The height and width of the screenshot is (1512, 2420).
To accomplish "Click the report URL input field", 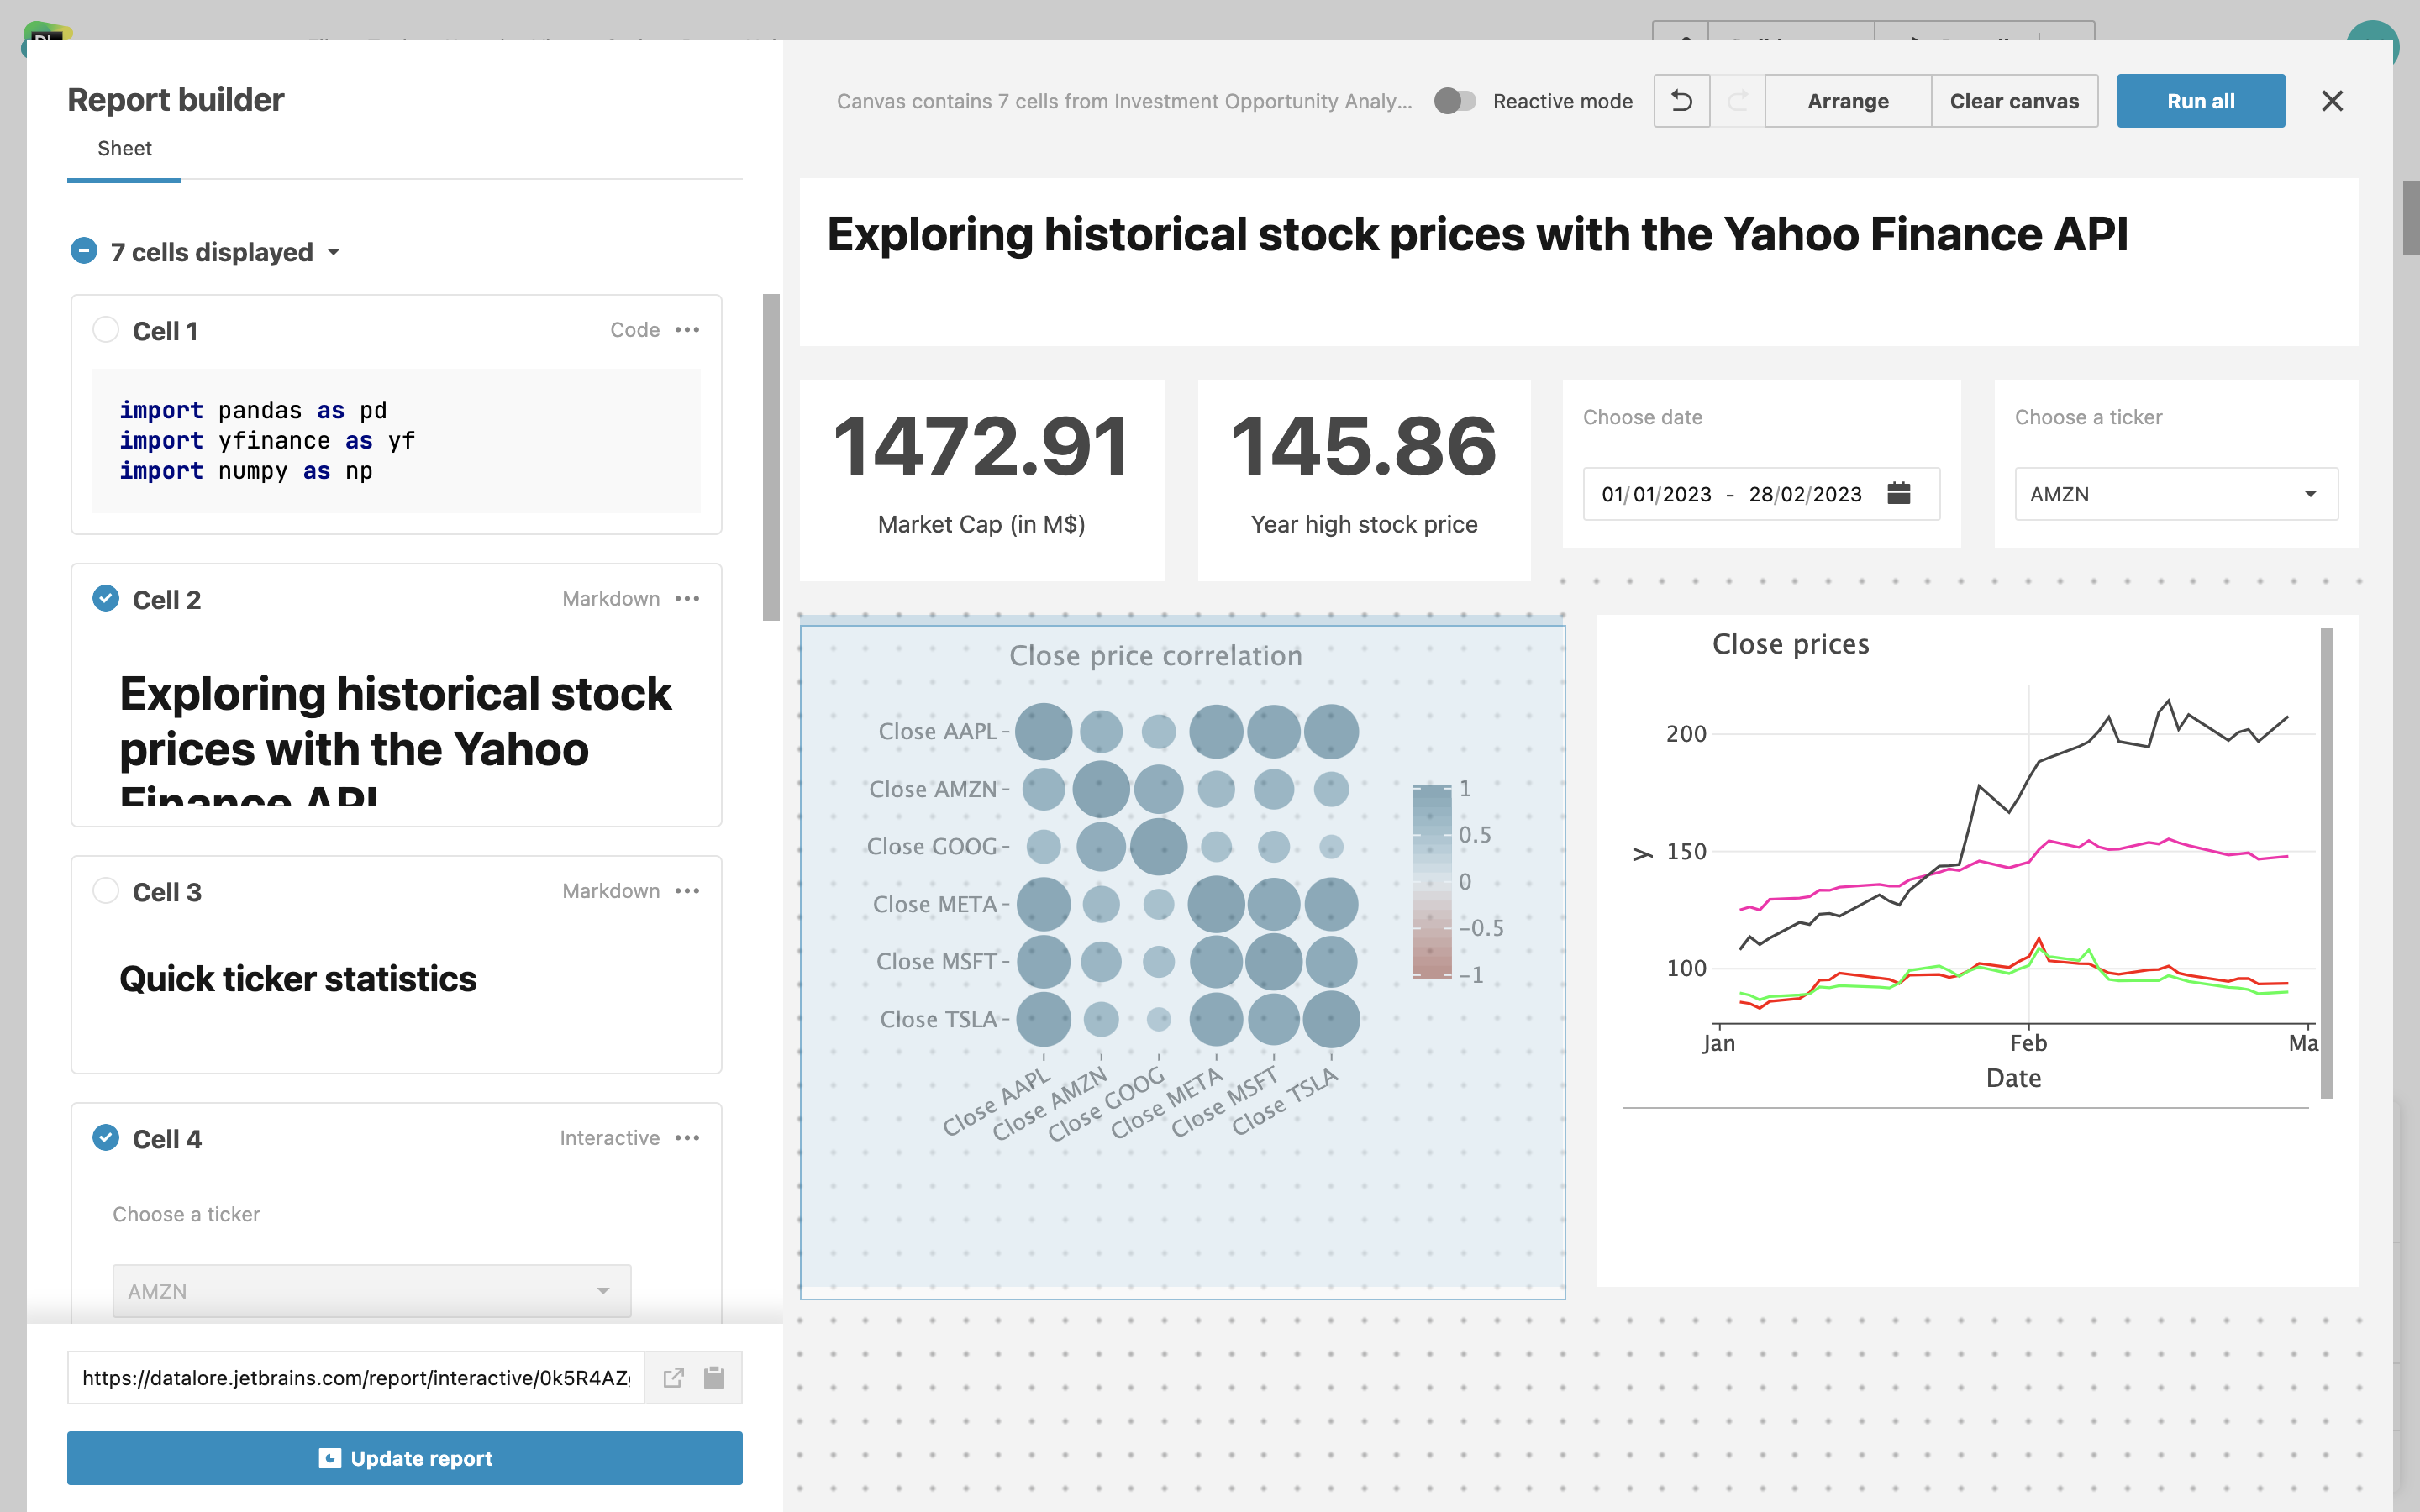I will tap(355, 1377).
